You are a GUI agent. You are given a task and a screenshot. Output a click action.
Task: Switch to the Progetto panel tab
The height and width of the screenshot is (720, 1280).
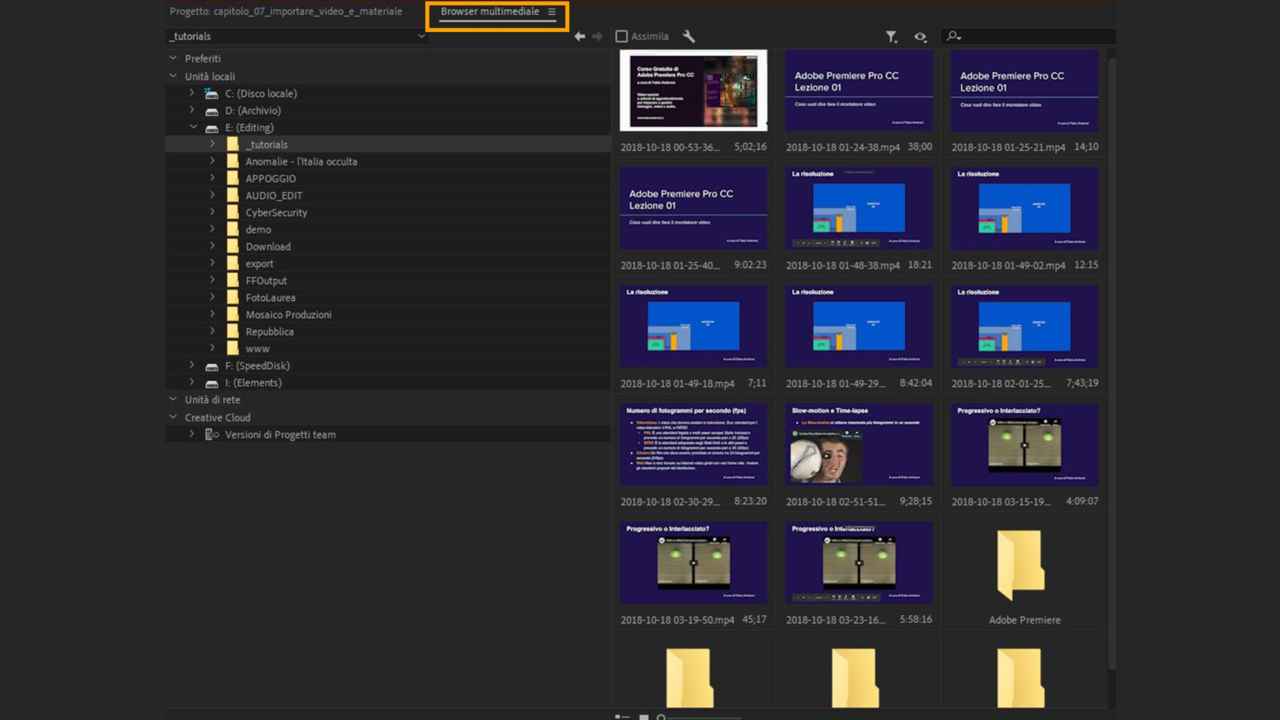(286, 12)
